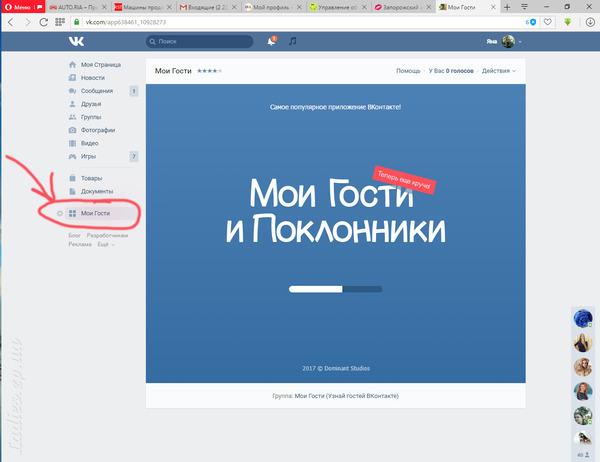Viewport: 600px width, 462px height.
Task: Go back with the browser back arrow
Action: (x=11, y=22)
